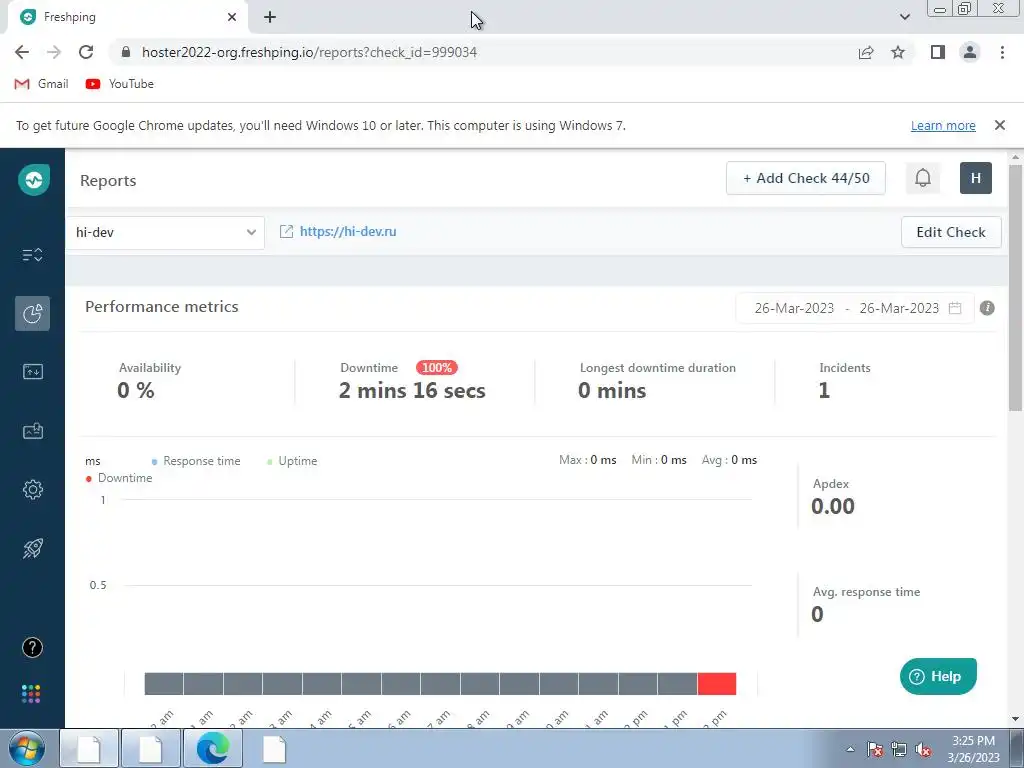Screen dimensions: 1024x768
Task: Click the Availability 0 % value
Action: (136, 391)
